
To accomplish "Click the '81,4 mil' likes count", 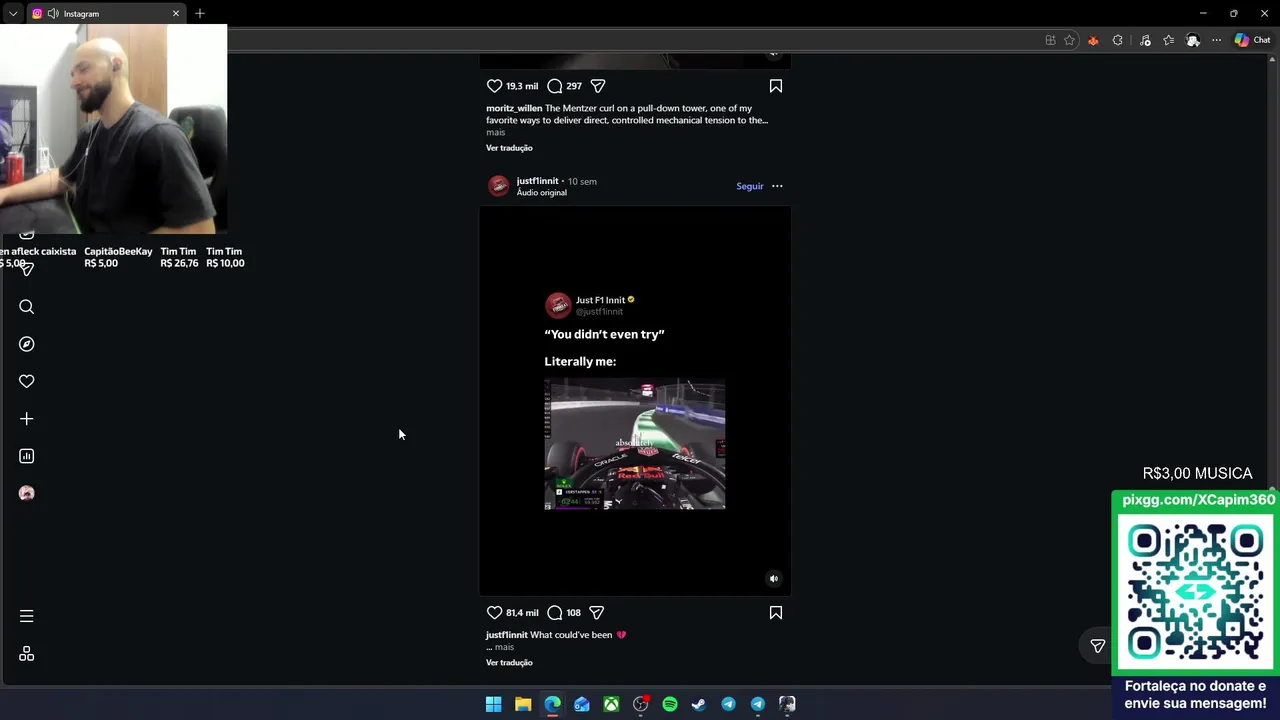I will 522,613.
